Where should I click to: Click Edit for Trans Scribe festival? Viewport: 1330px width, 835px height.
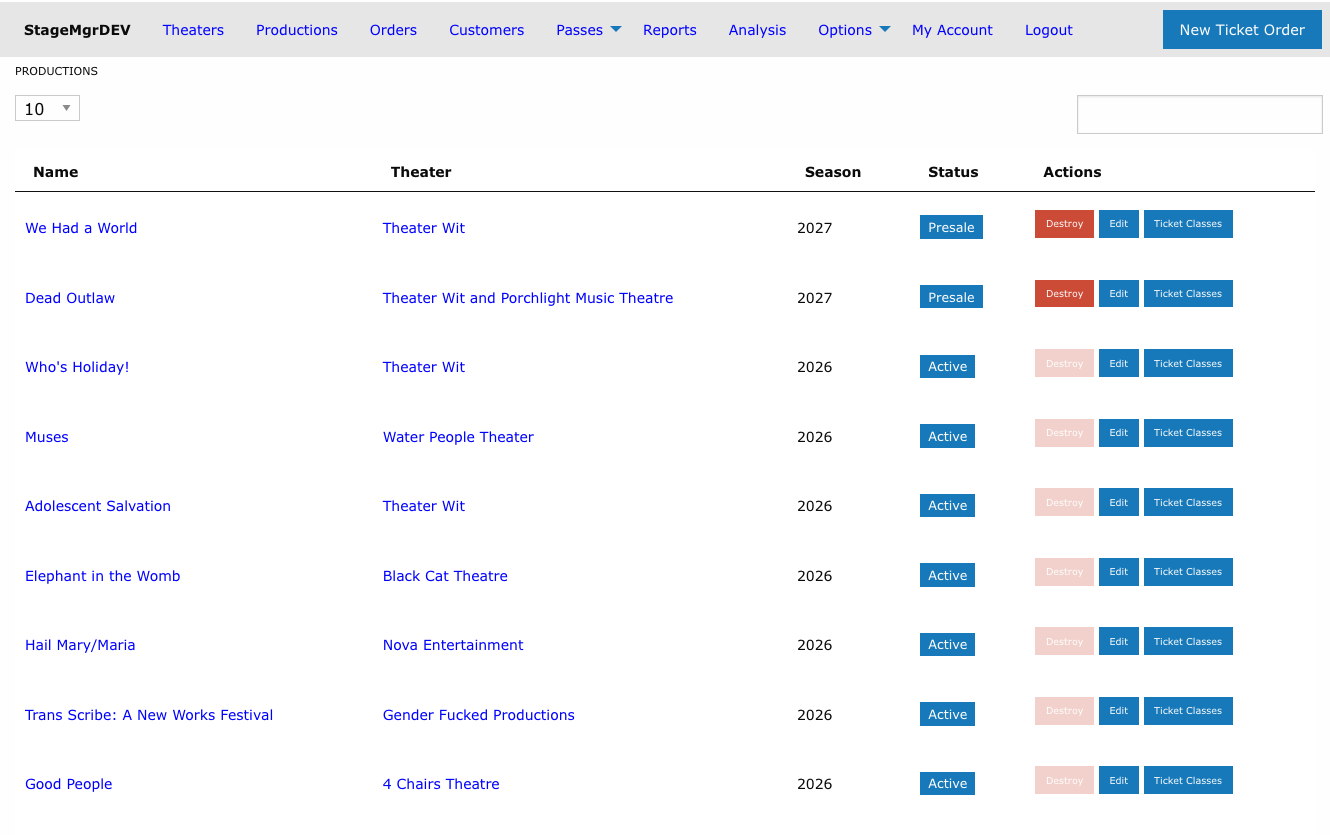click(1119, 711)
